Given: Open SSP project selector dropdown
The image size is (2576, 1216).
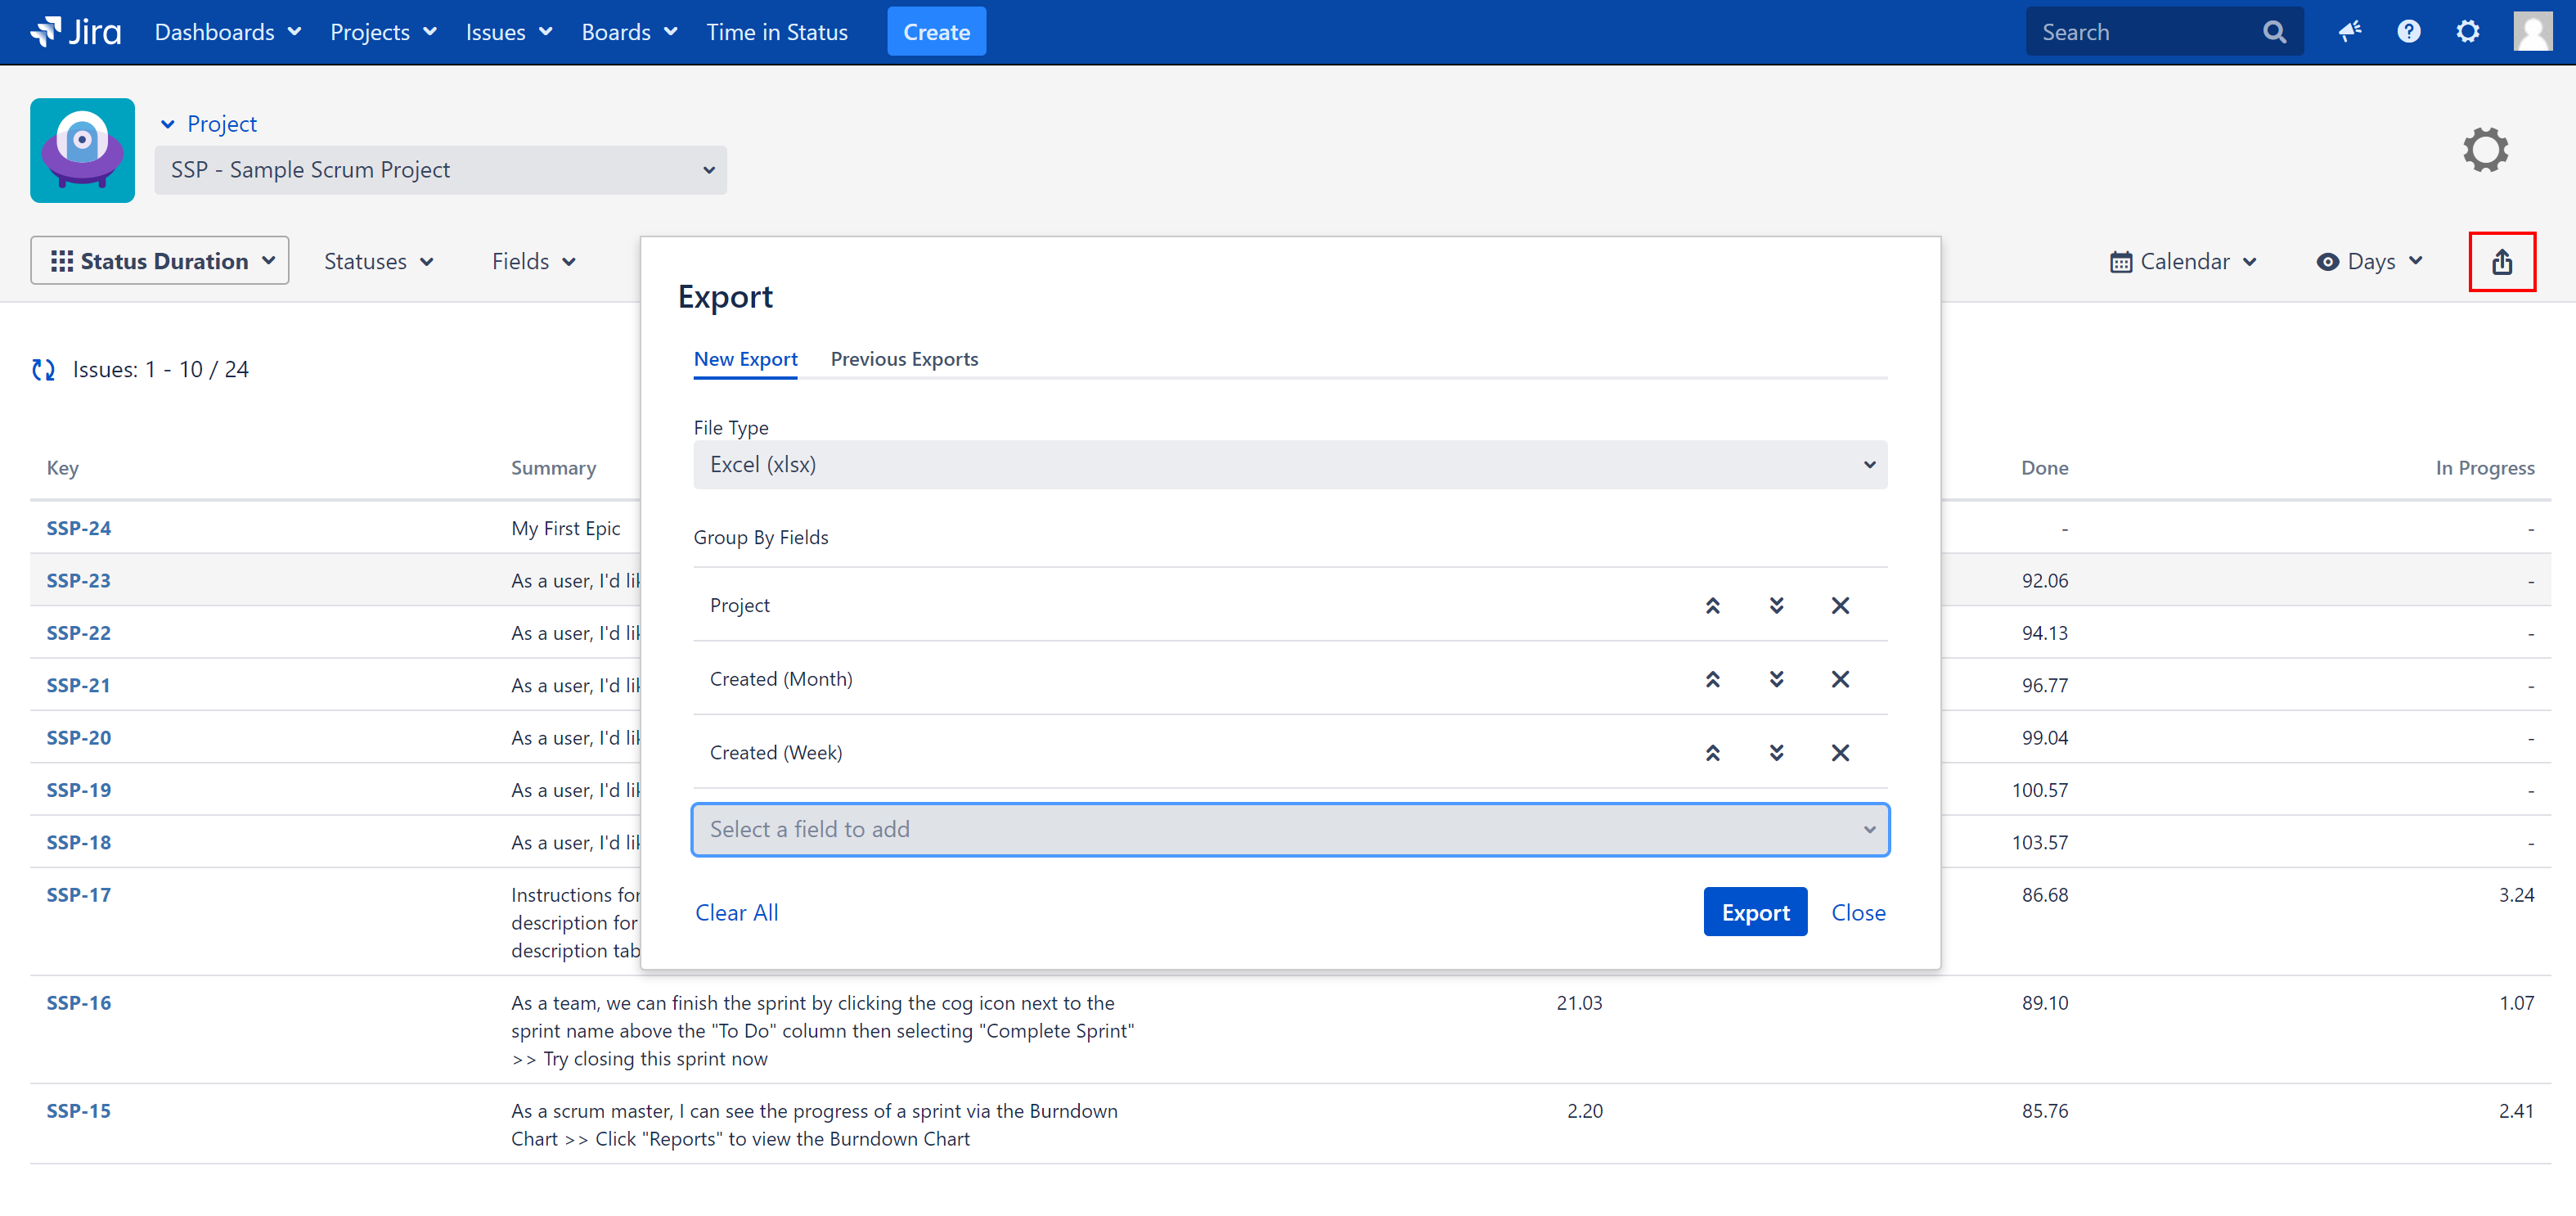Looking at the screenshot, I should (x=440, y=170).
